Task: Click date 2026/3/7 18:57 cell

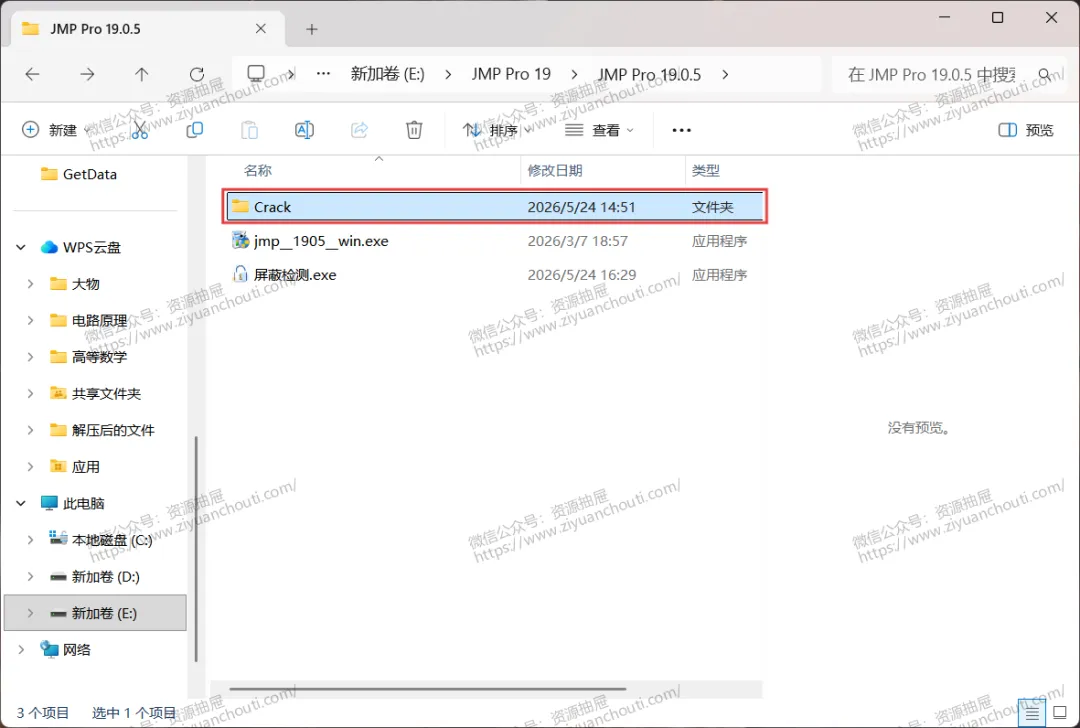Action: pos(577,241)
